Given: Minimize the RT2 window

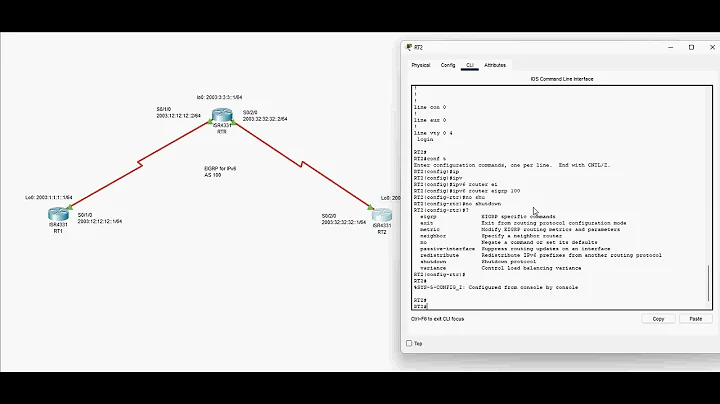Looking at the screenshot, I should click(x=670, y=47).
